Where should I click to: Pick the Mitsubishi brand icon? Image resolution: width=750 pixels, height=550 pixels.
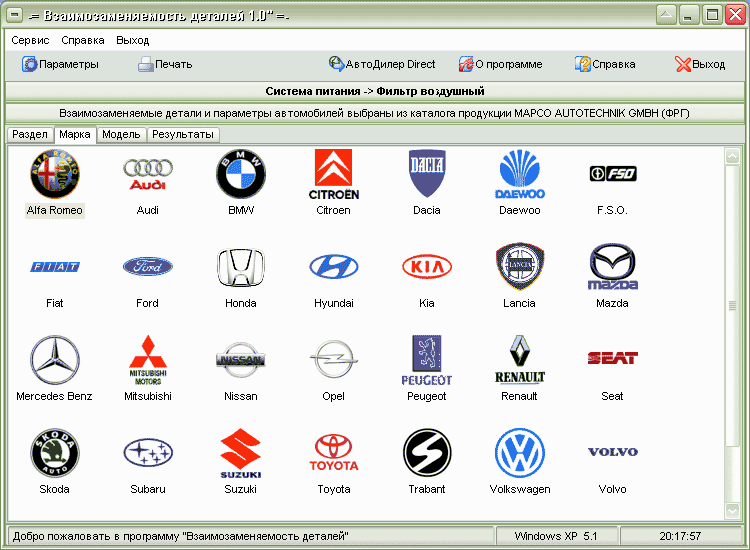148,360
